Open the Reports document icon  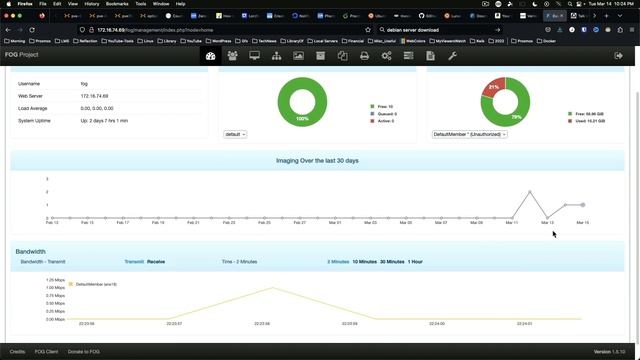click(430, 56)
